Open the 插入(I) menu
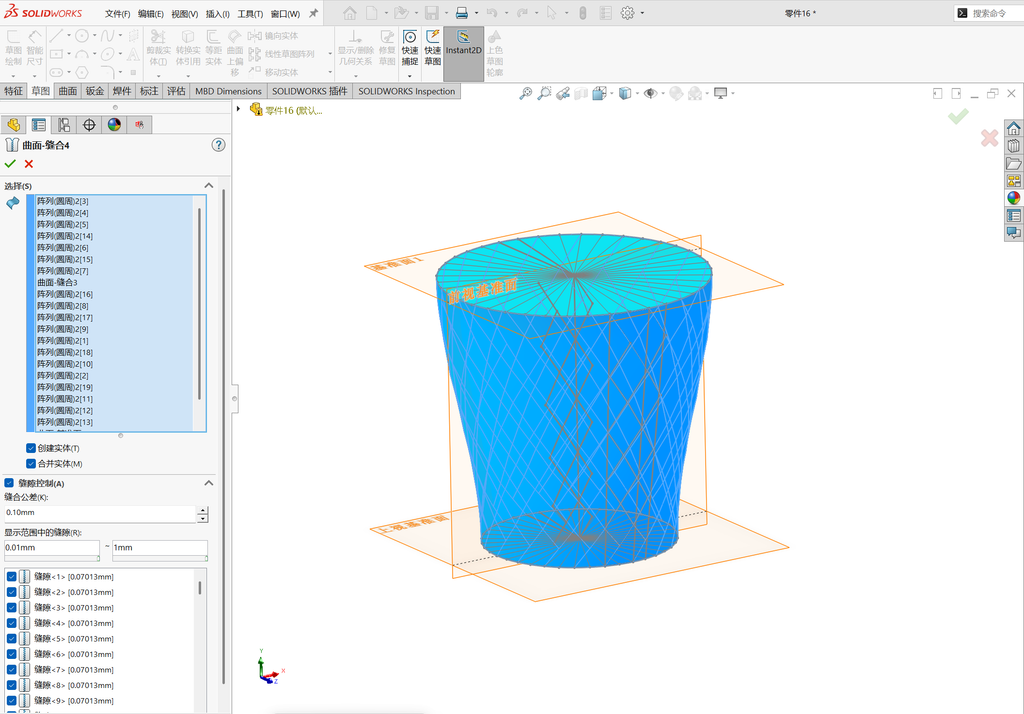This screenshot has width=1024, height=714. (217, 14)
